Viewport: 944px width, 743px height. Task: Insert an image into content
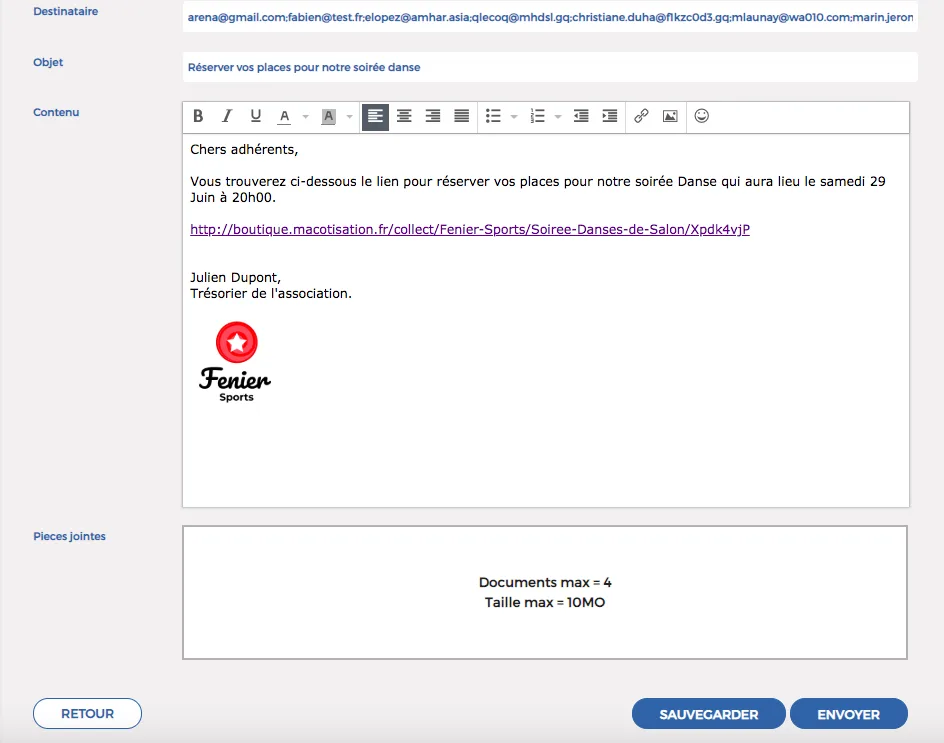(670, 116)
